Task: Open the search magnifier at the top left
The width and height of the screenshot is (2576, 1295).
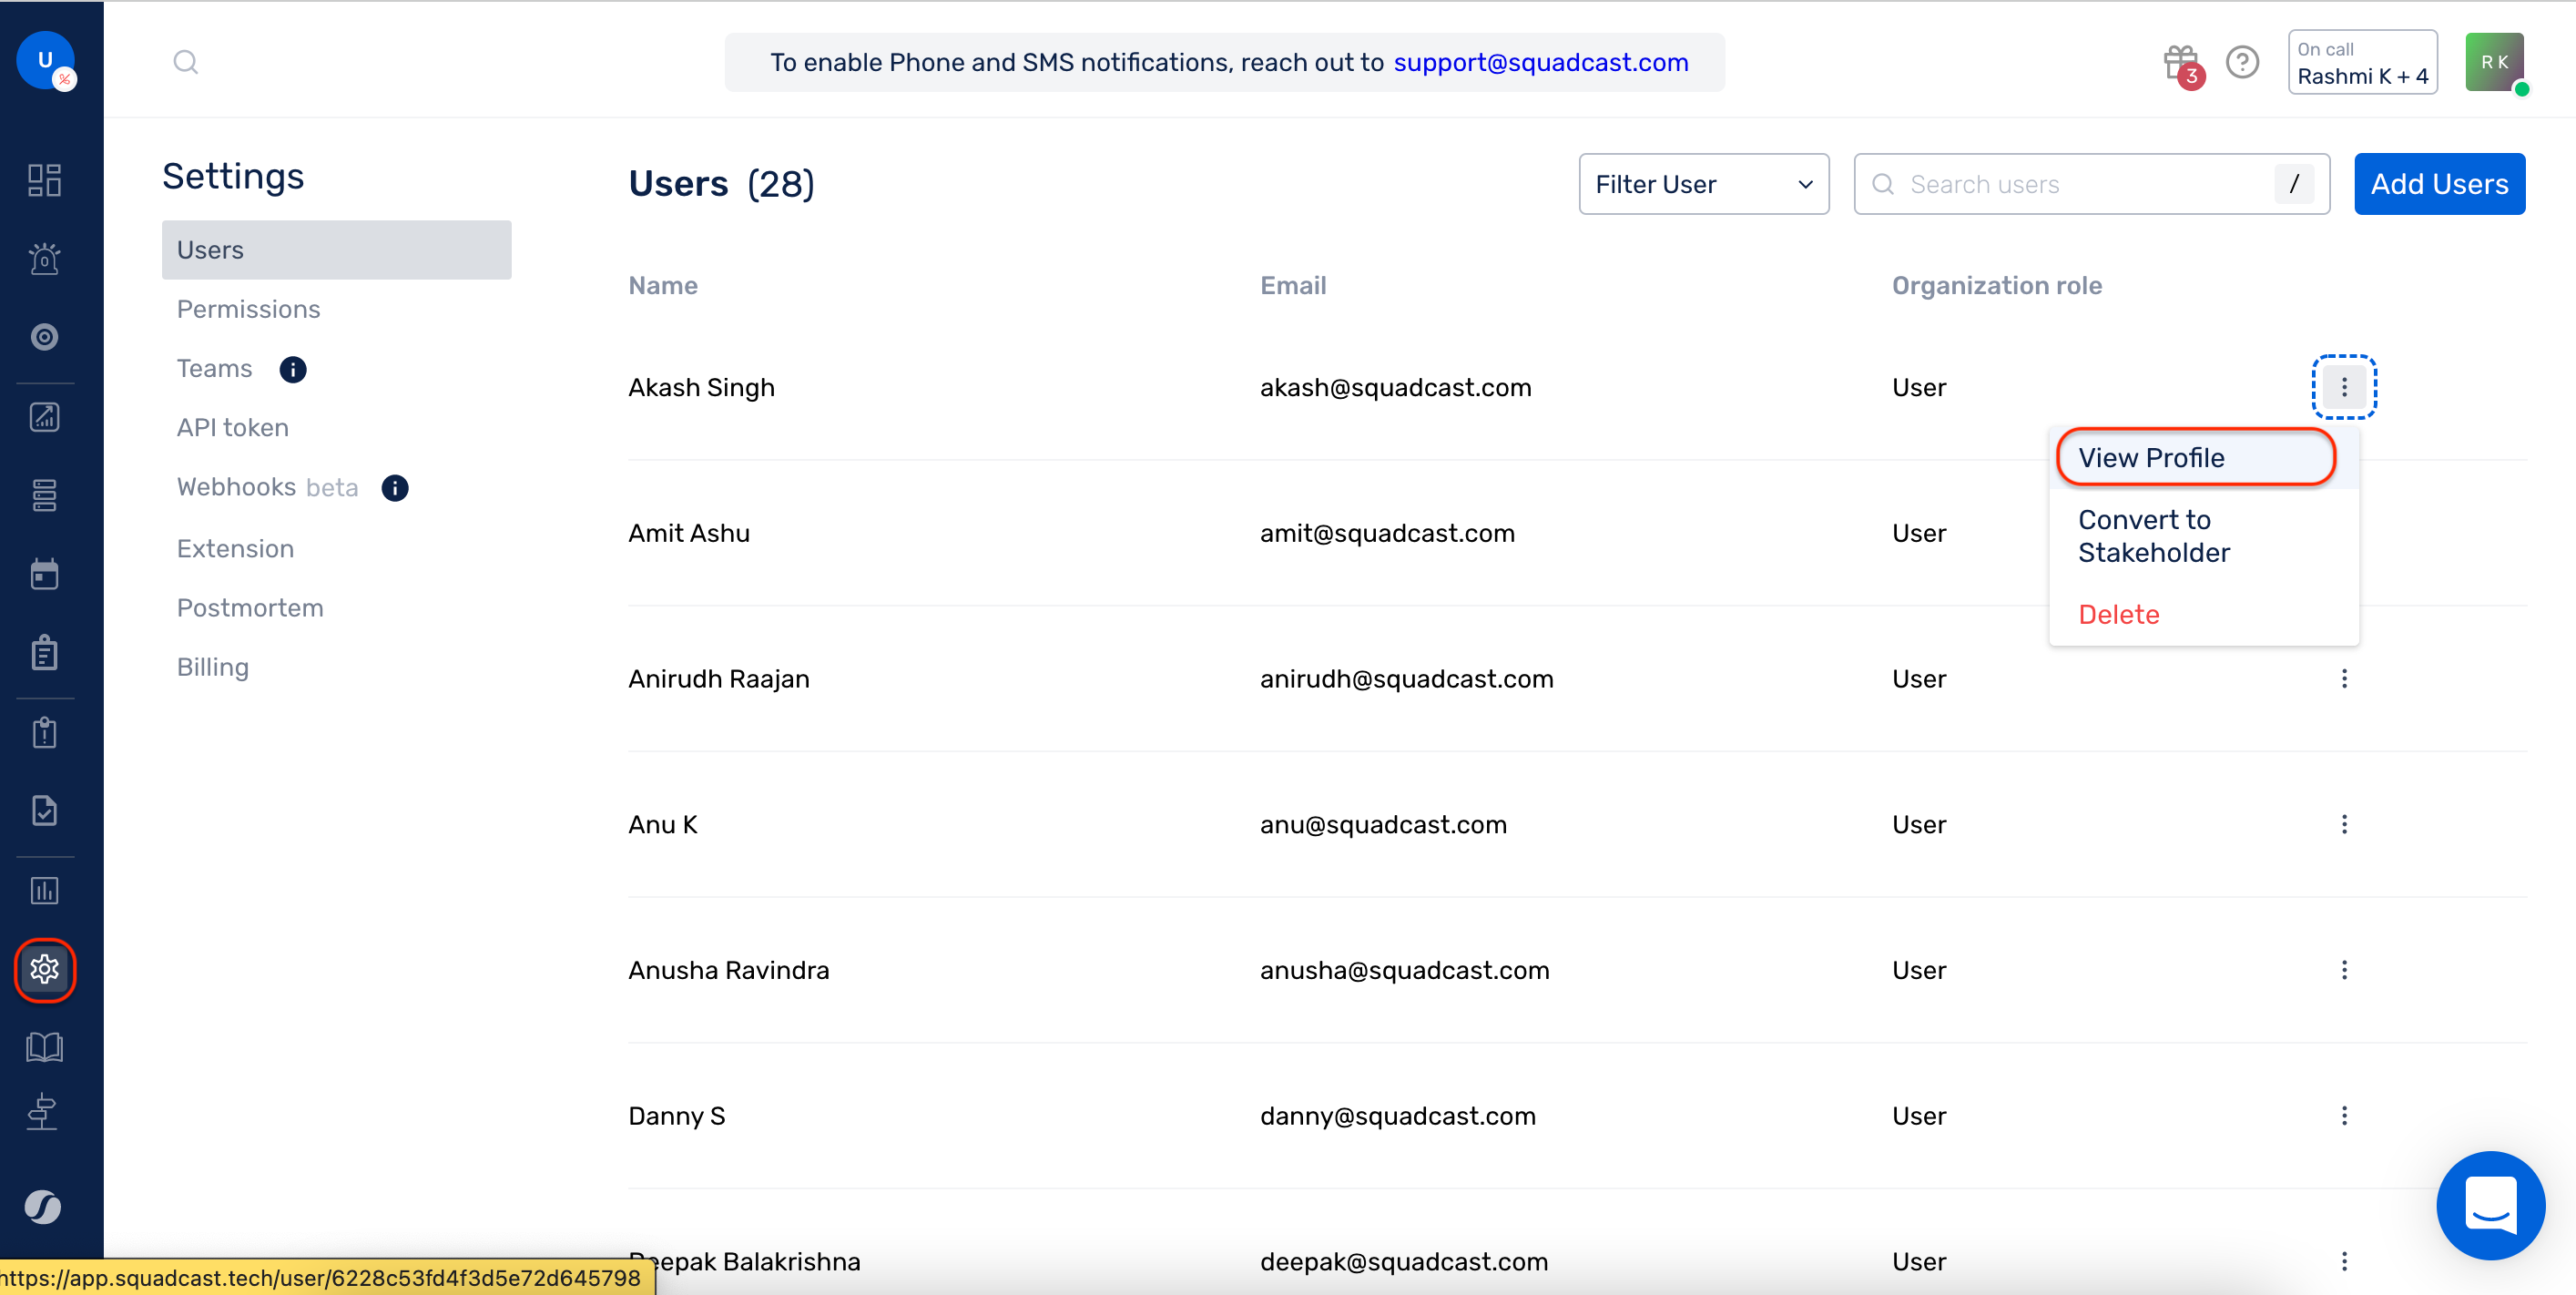Action: point(186,62)
